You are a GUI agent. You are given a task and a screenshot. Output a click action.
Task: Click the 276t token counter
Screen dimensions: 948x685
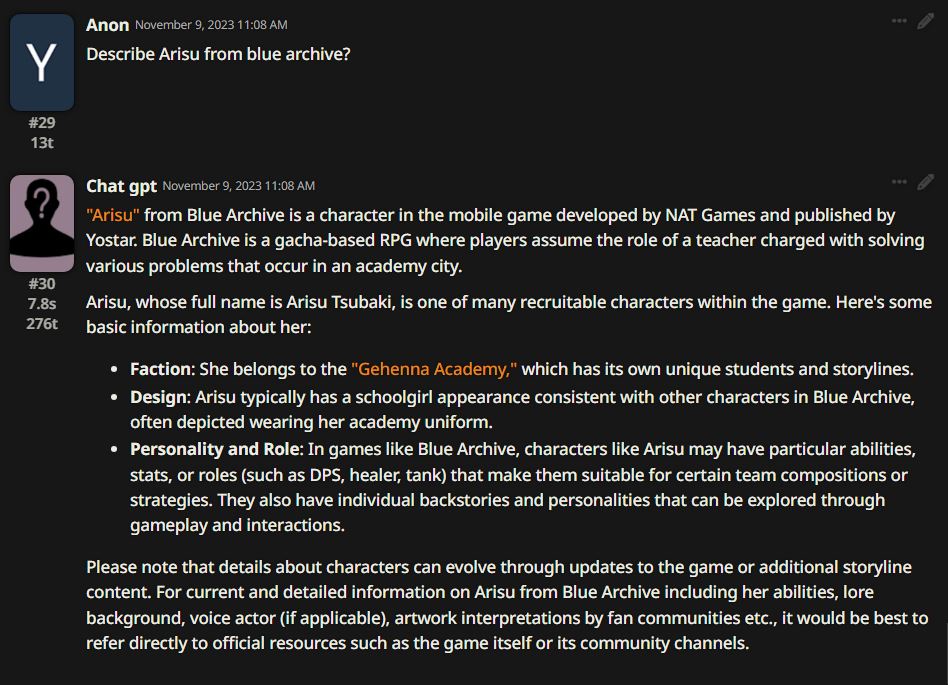42,323
